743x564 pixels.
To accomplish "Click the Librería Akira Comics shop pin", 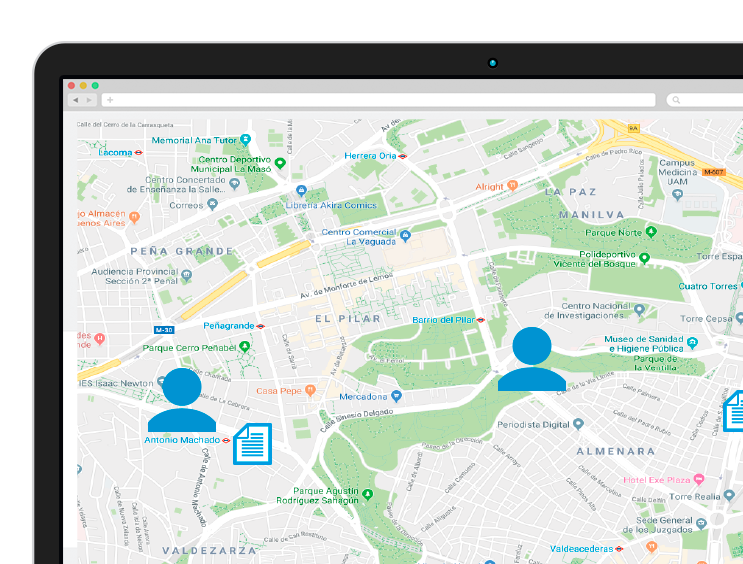I will coord(301,191).
